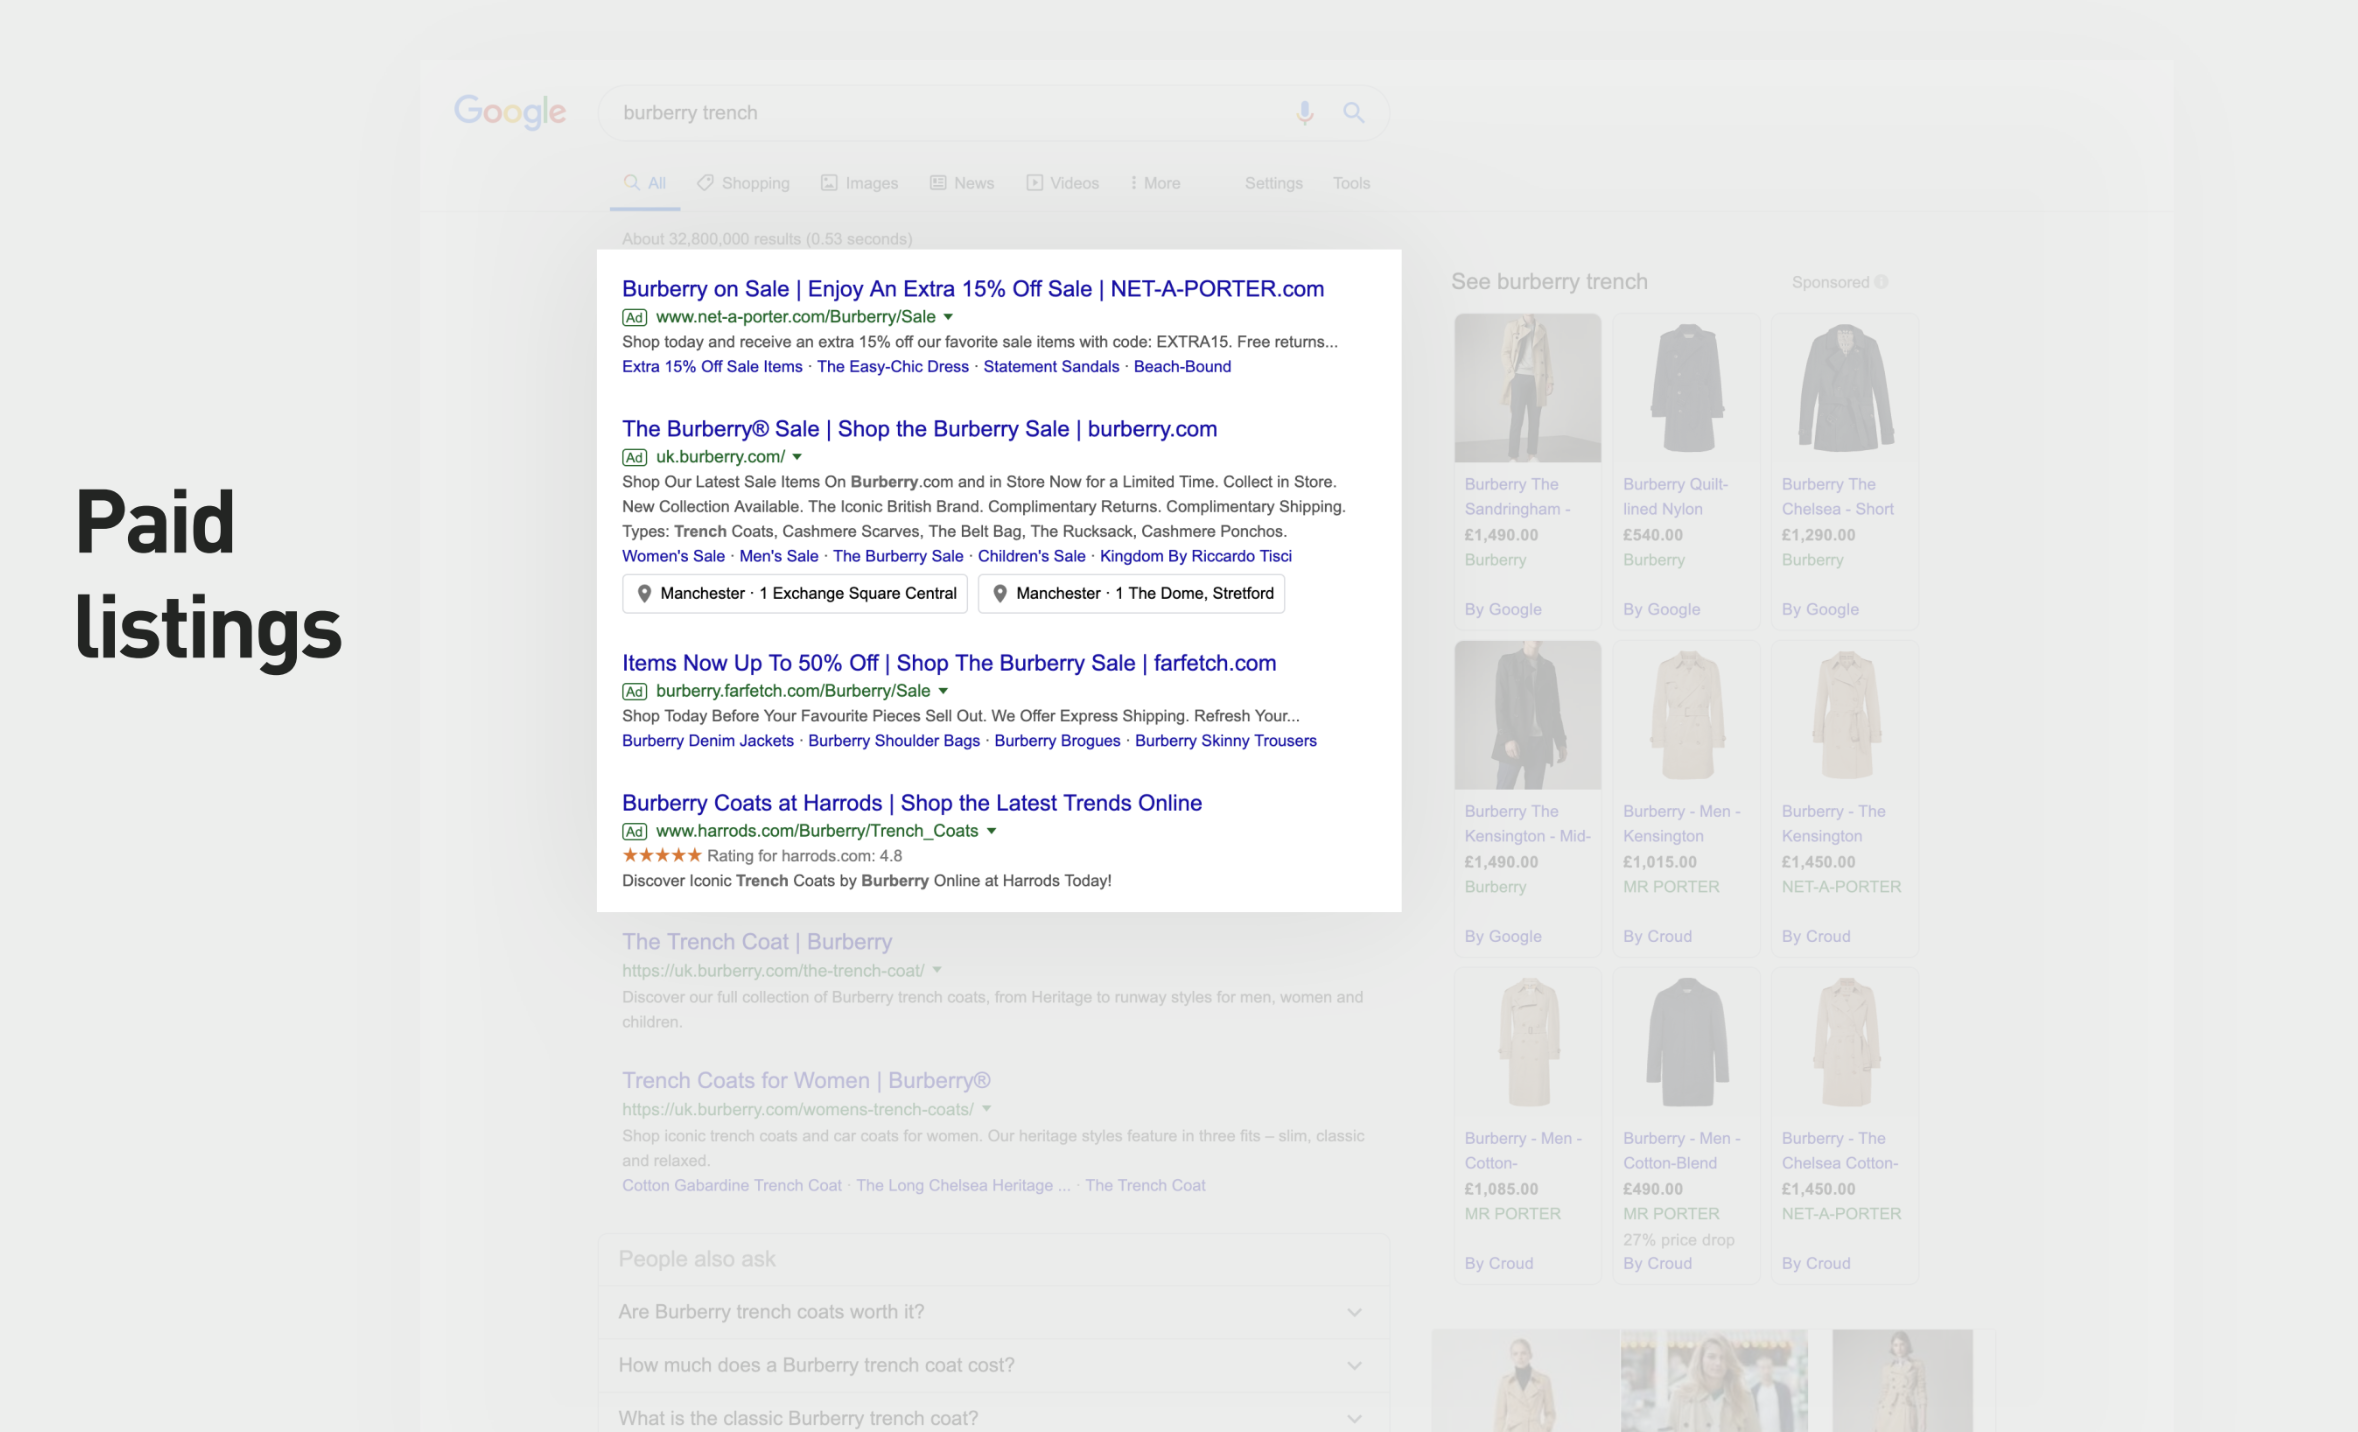Open the Burberry Quilt-lined Nylon product thumbnail
This screenshot has height=1432, width=2358.
pos(1687,388)
